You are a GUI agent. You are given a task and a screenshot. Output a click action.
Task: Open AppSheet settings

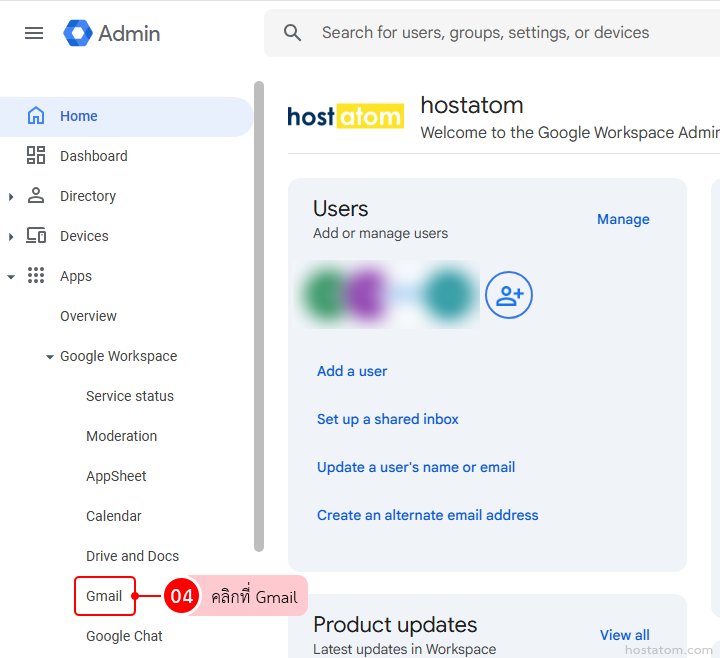(x=116, y=476)
